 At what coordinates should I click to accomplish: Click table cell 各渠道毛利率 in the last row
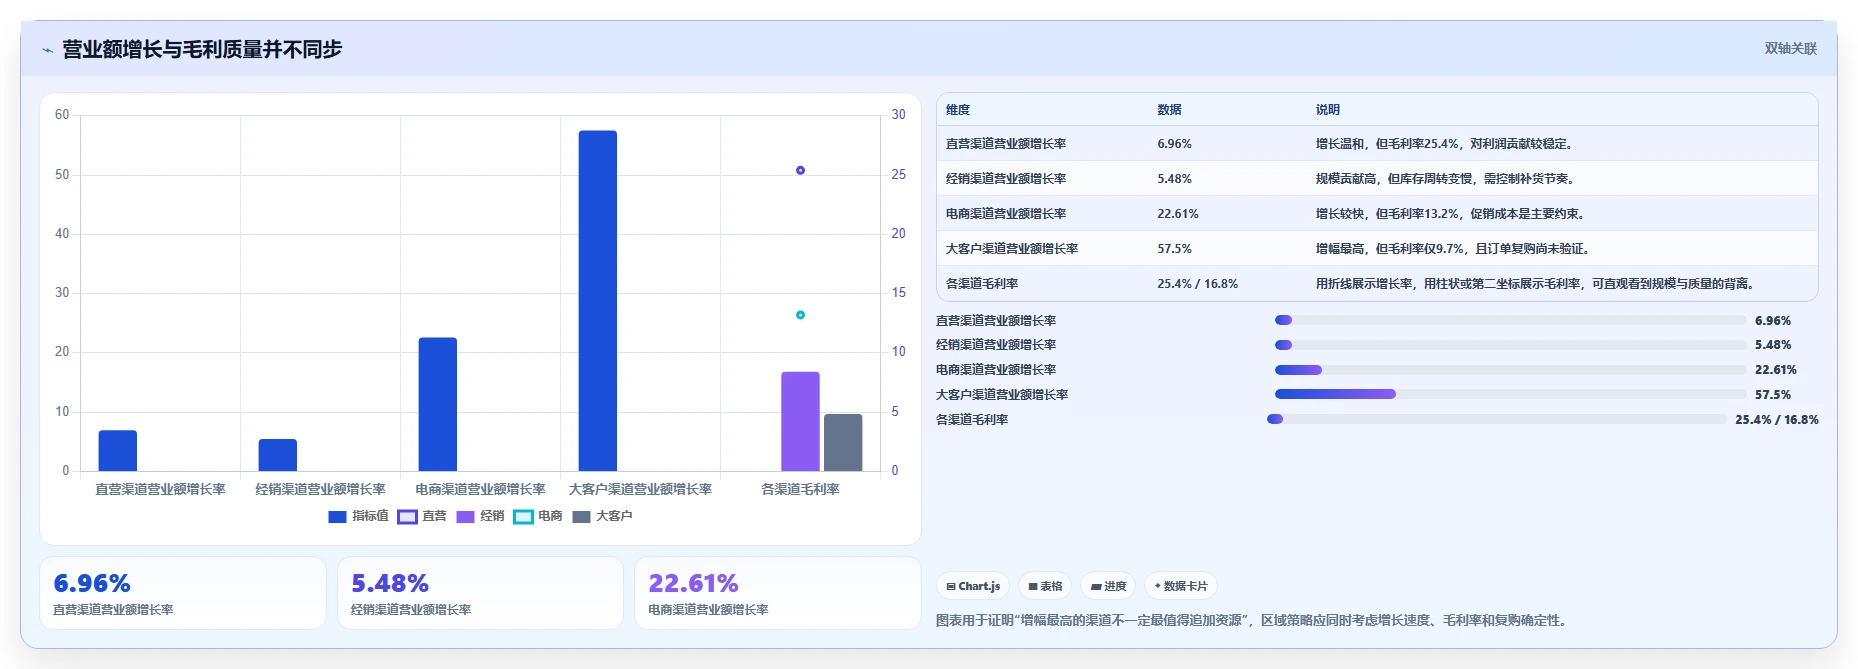(982, 284)
